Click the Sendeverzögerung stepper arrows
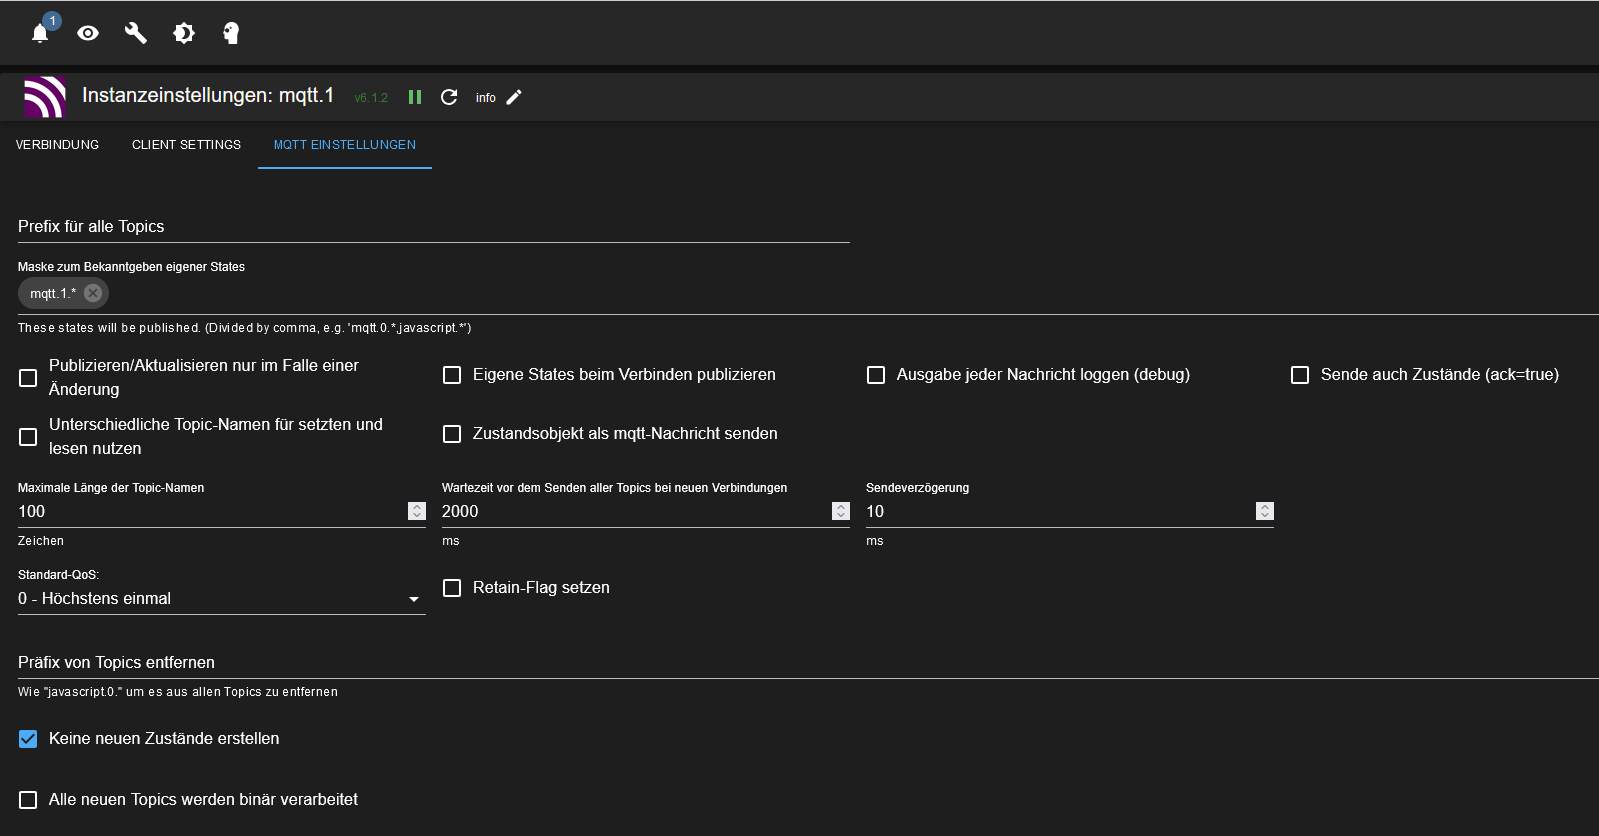Viewport: 1599px width, 836px height. click(x=1265, y=511)
